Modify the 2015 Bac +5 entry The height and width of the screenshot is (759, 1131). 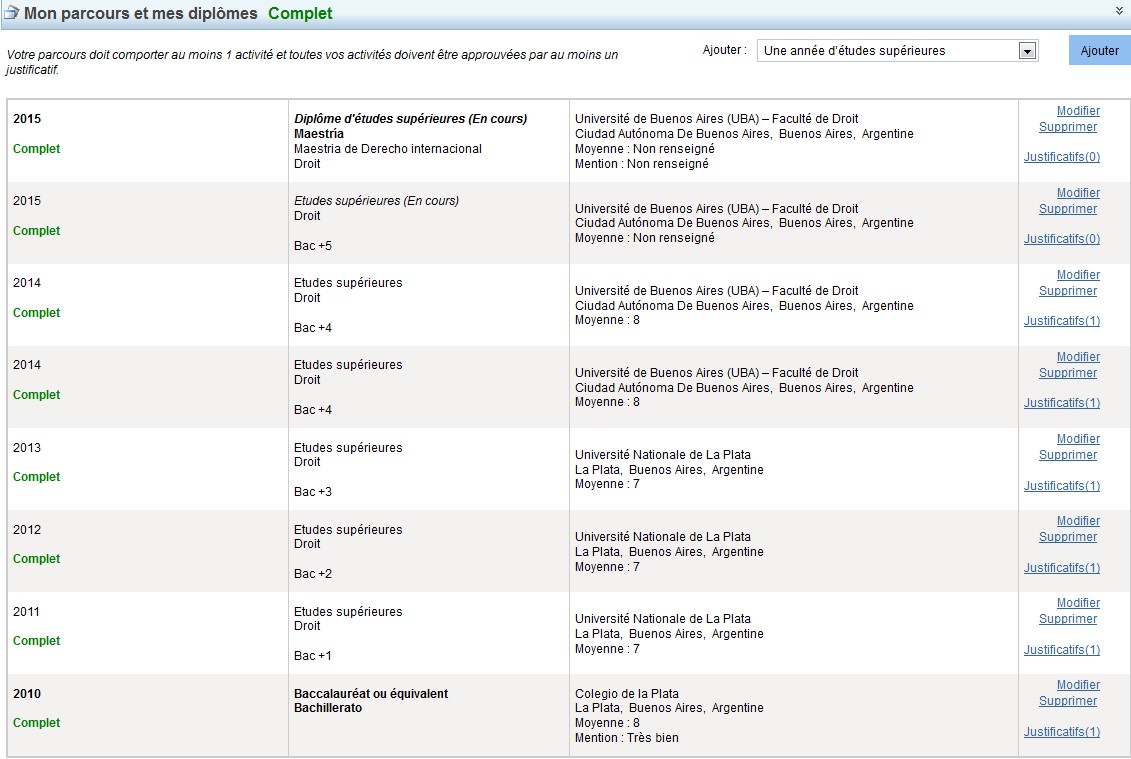pos(1078,193)
